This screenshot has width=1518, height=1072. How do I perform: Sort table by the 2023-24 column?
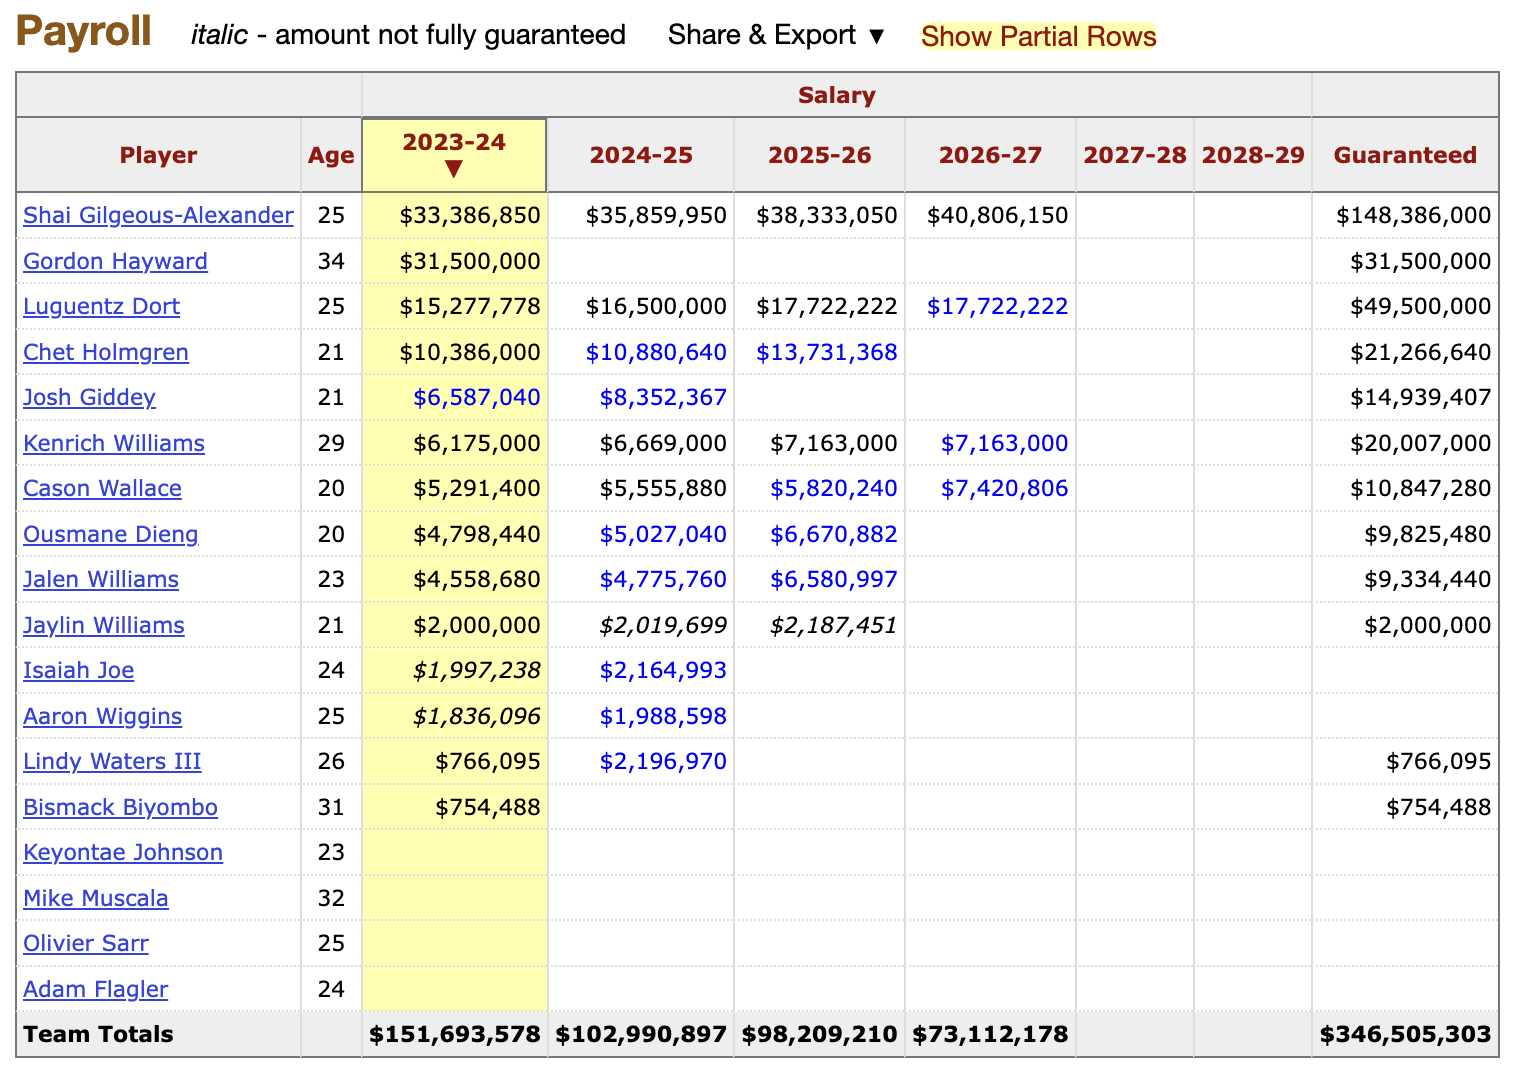[454, 155]
